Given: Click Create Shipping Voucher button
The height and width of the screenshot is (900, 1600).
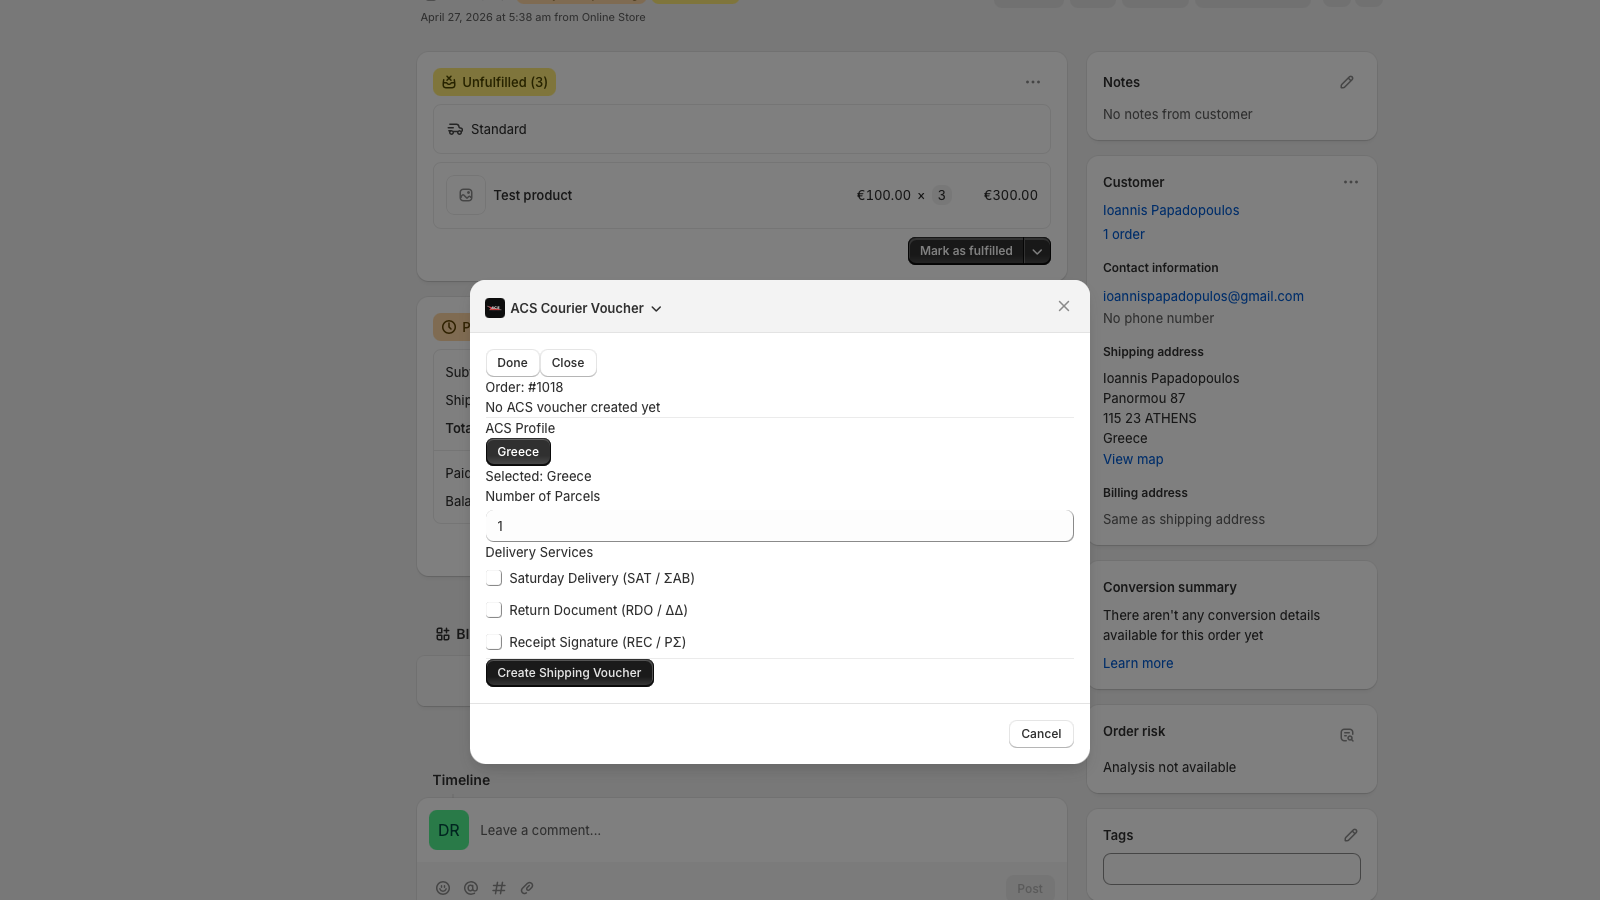Looking at the screenshot, I should [569, 673].
